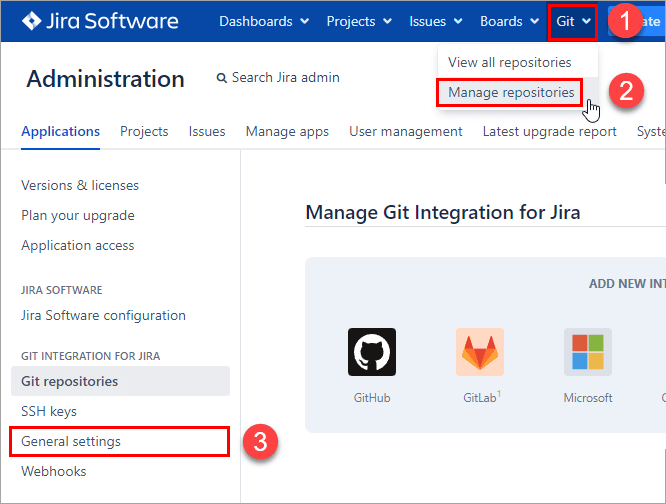Image resolution: width=666 pixels, height=504 pixels.
Task: Switch to the Projects admin tab
Action: pos(144,132)
